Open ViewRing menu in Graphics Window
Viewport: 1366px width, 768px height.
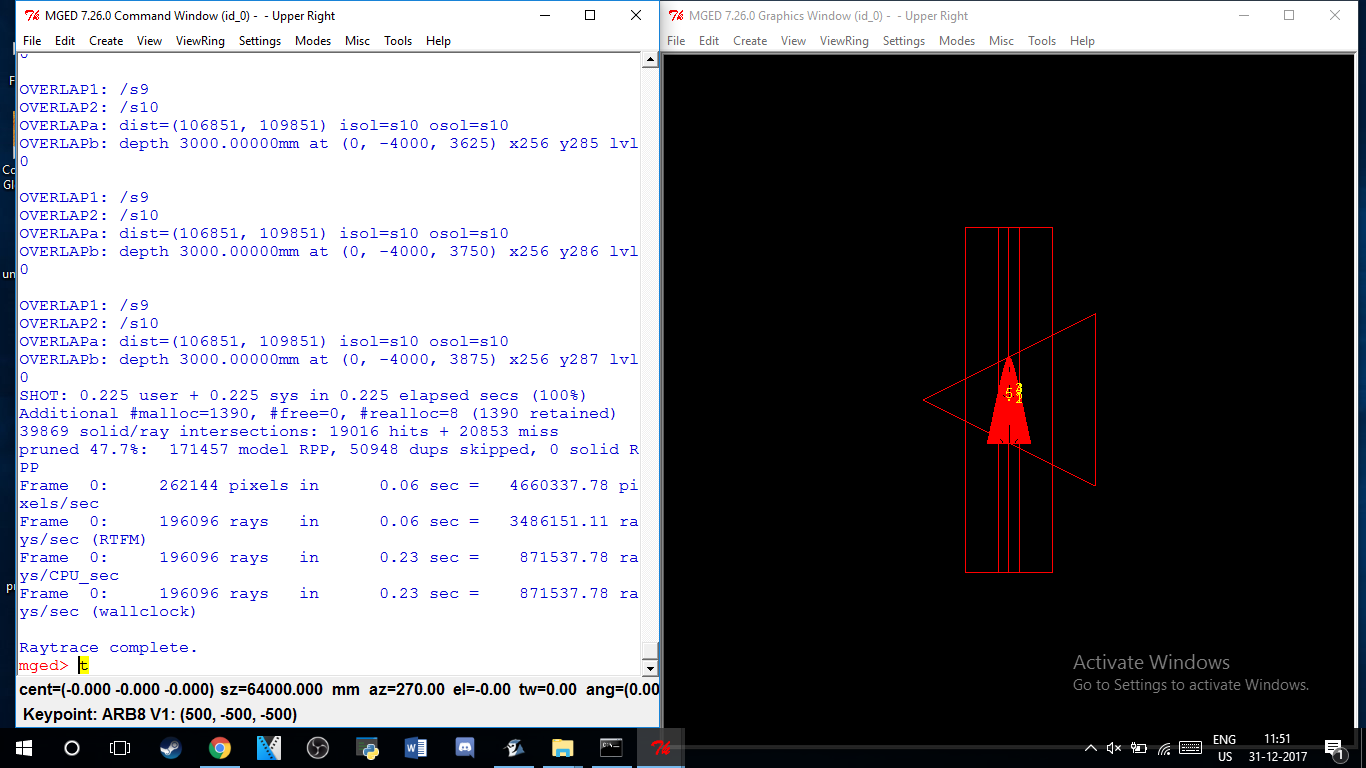click(844, 41)
